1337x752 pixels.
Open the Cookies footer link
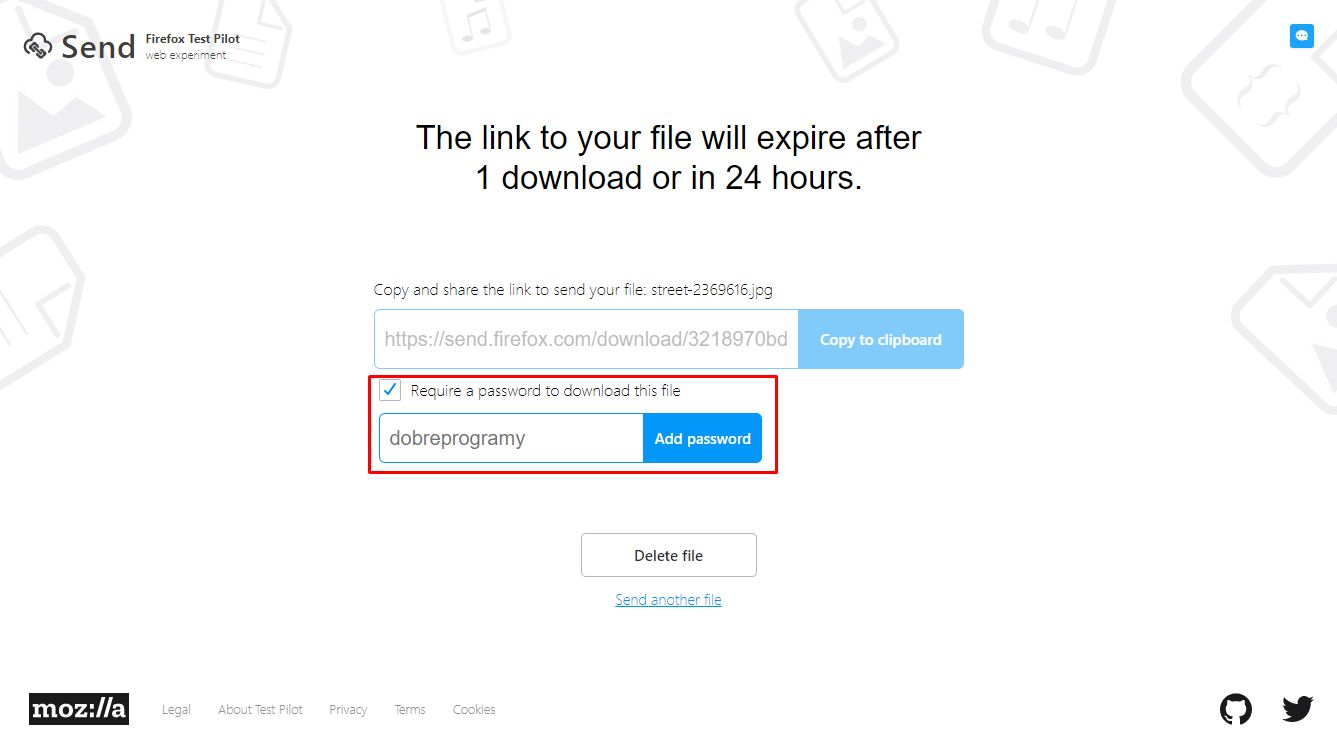point(474,710)
